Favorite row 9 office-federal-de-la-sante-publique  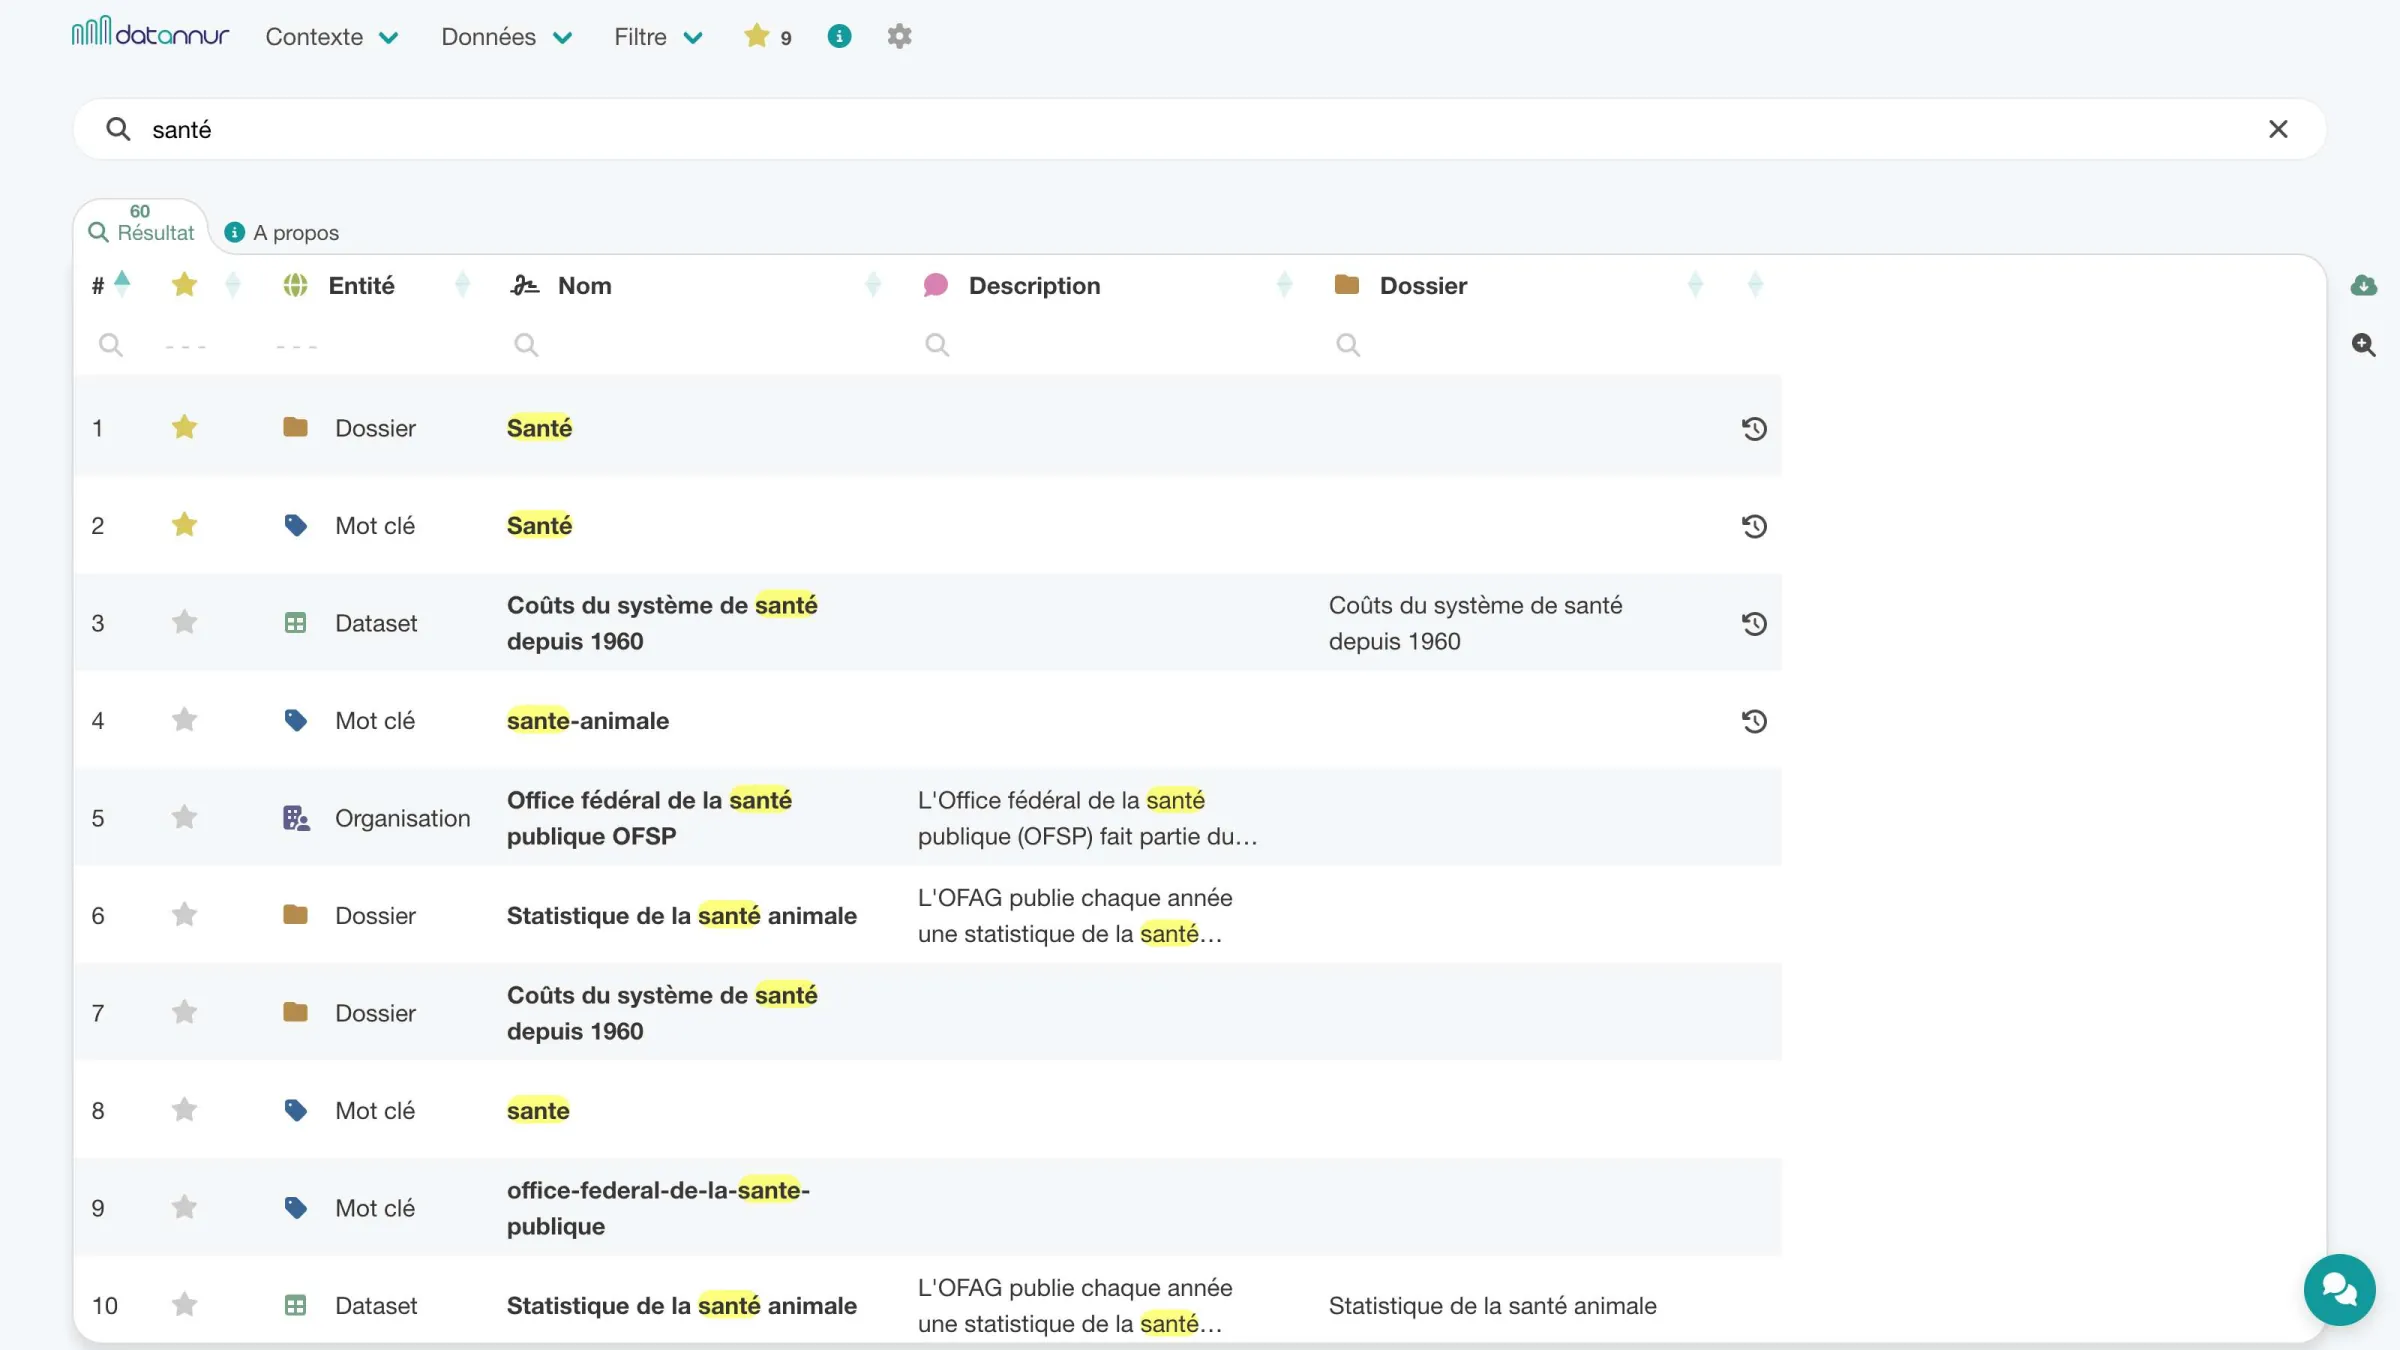click(x=184, y=1207)
